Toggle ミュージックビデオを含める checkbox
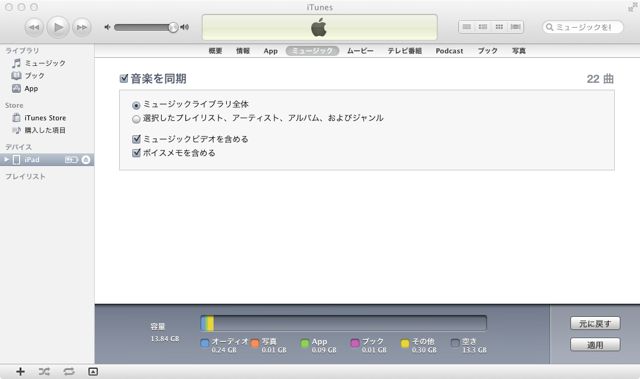This screenshot has width=640, height=379. tap(137, 139)
